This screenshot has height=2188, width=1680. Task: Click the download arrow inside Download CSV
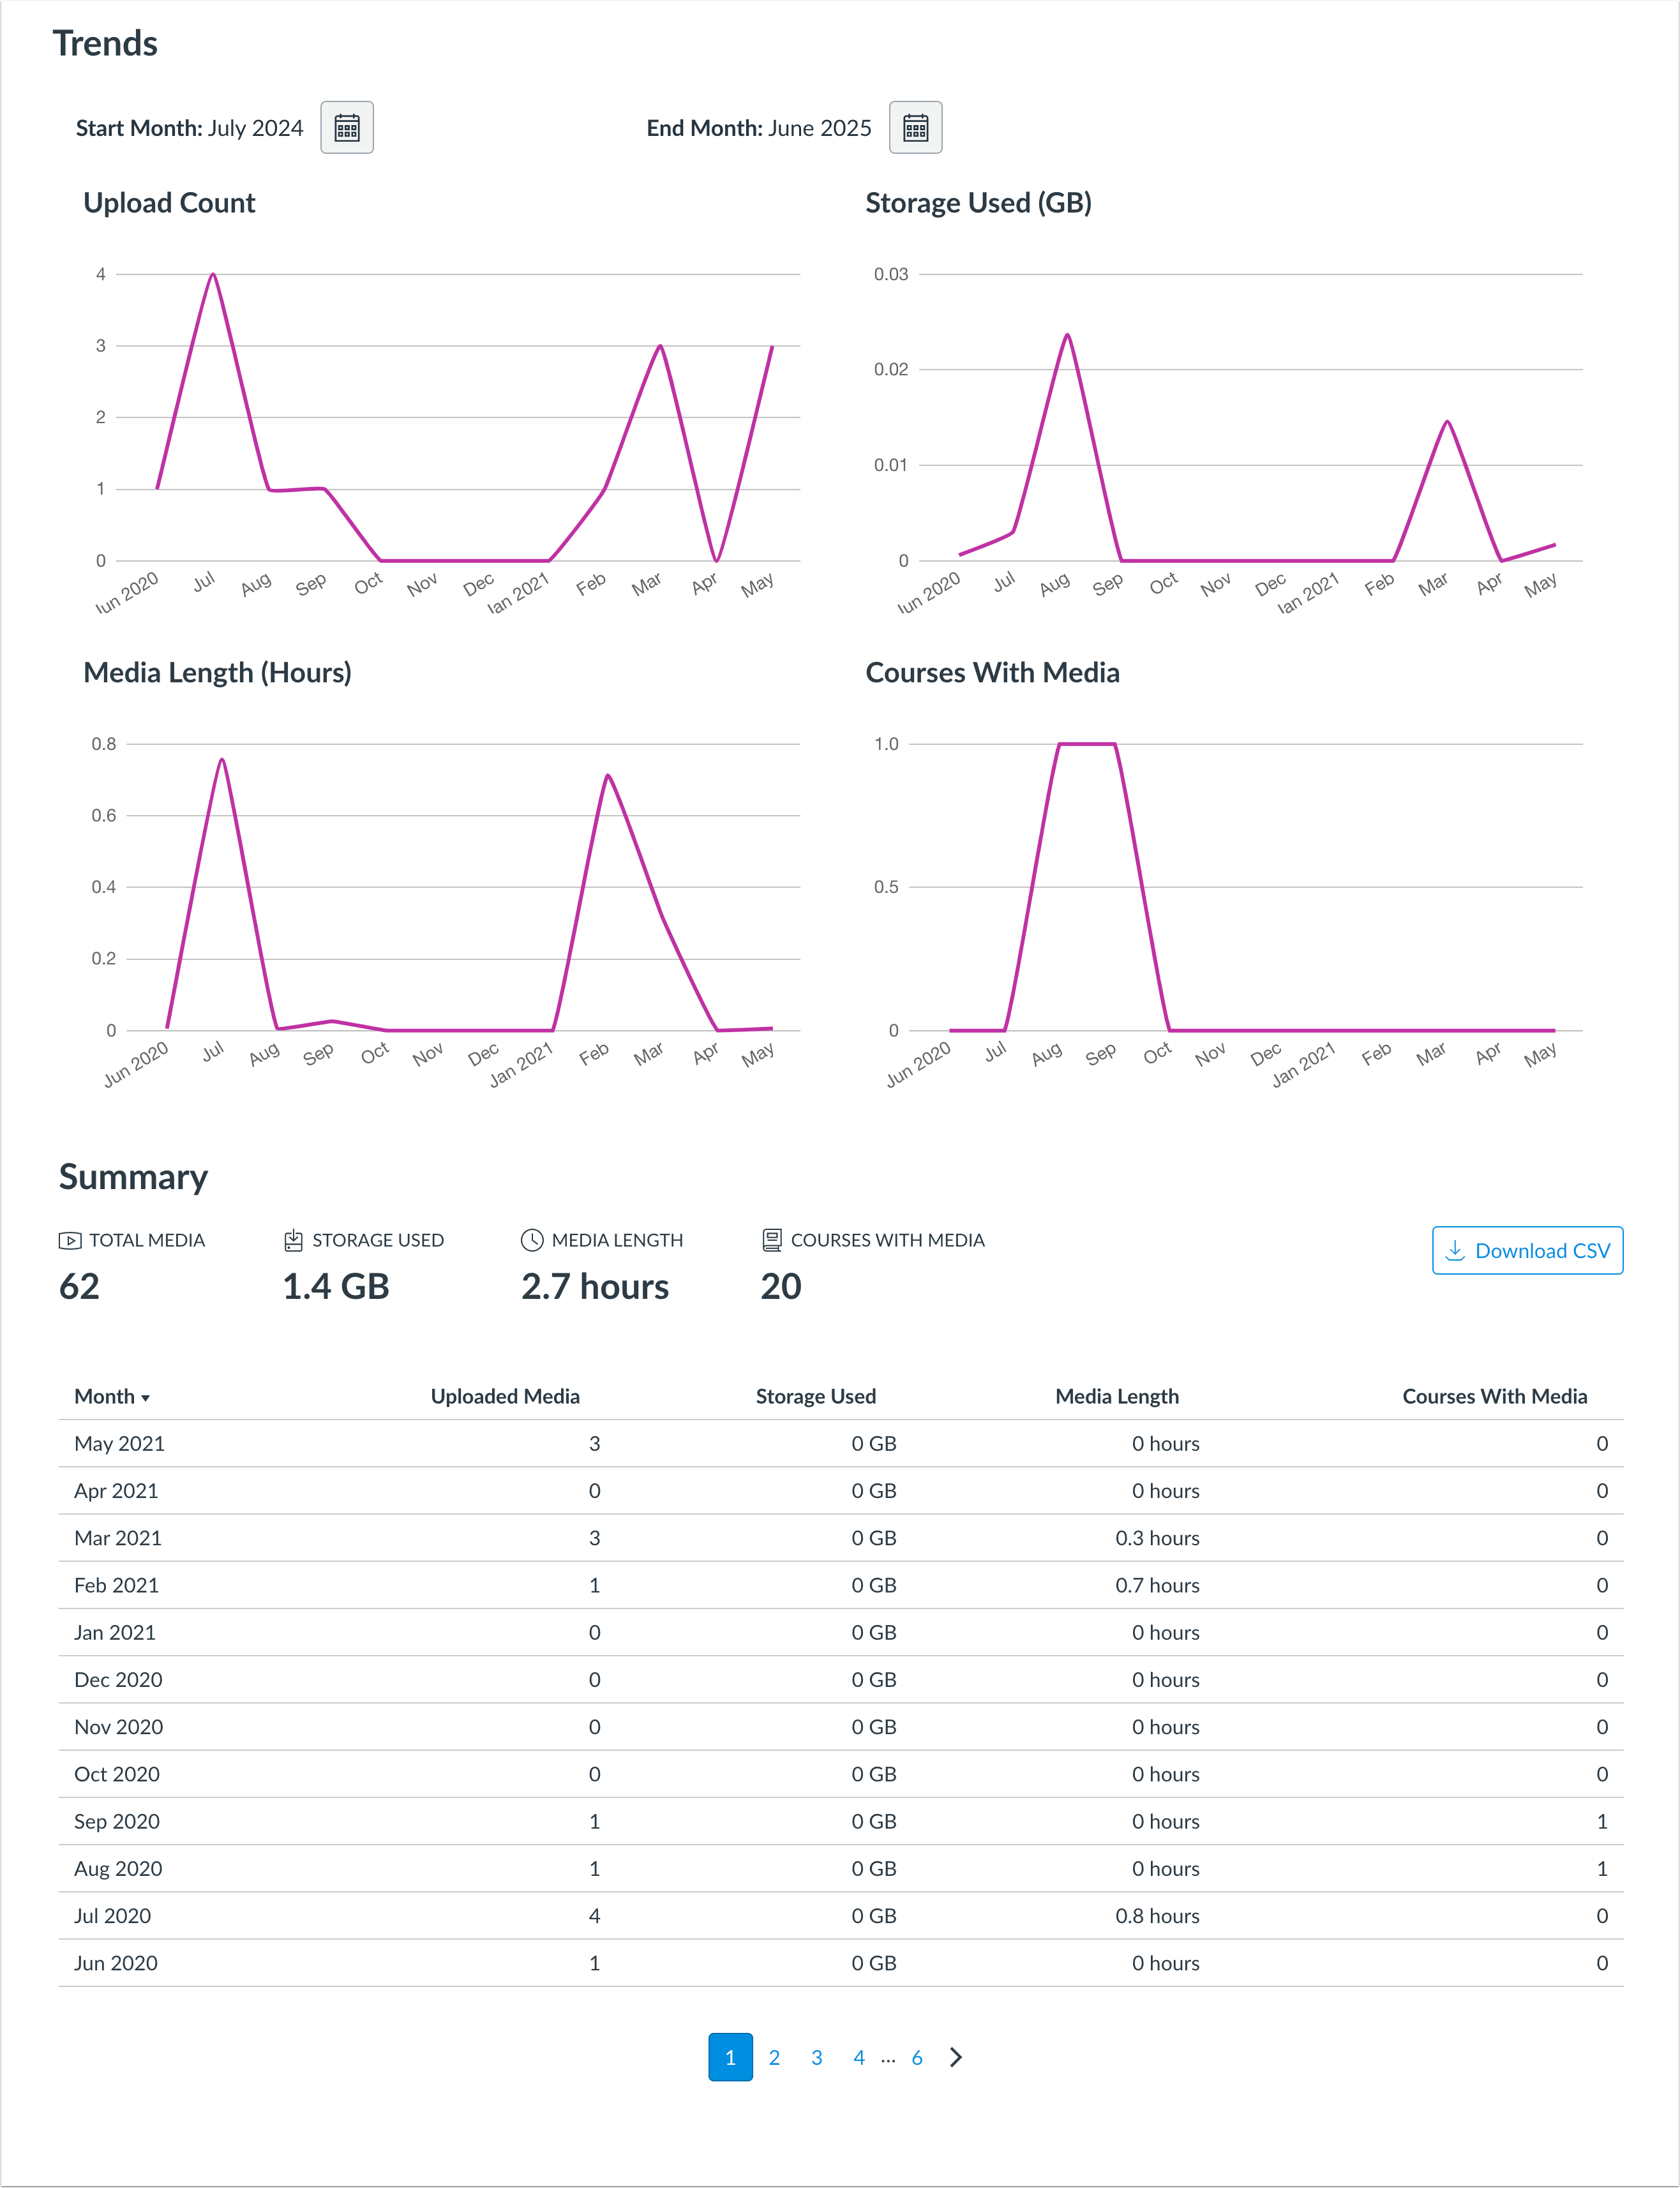click(x=1455, y=1250)
